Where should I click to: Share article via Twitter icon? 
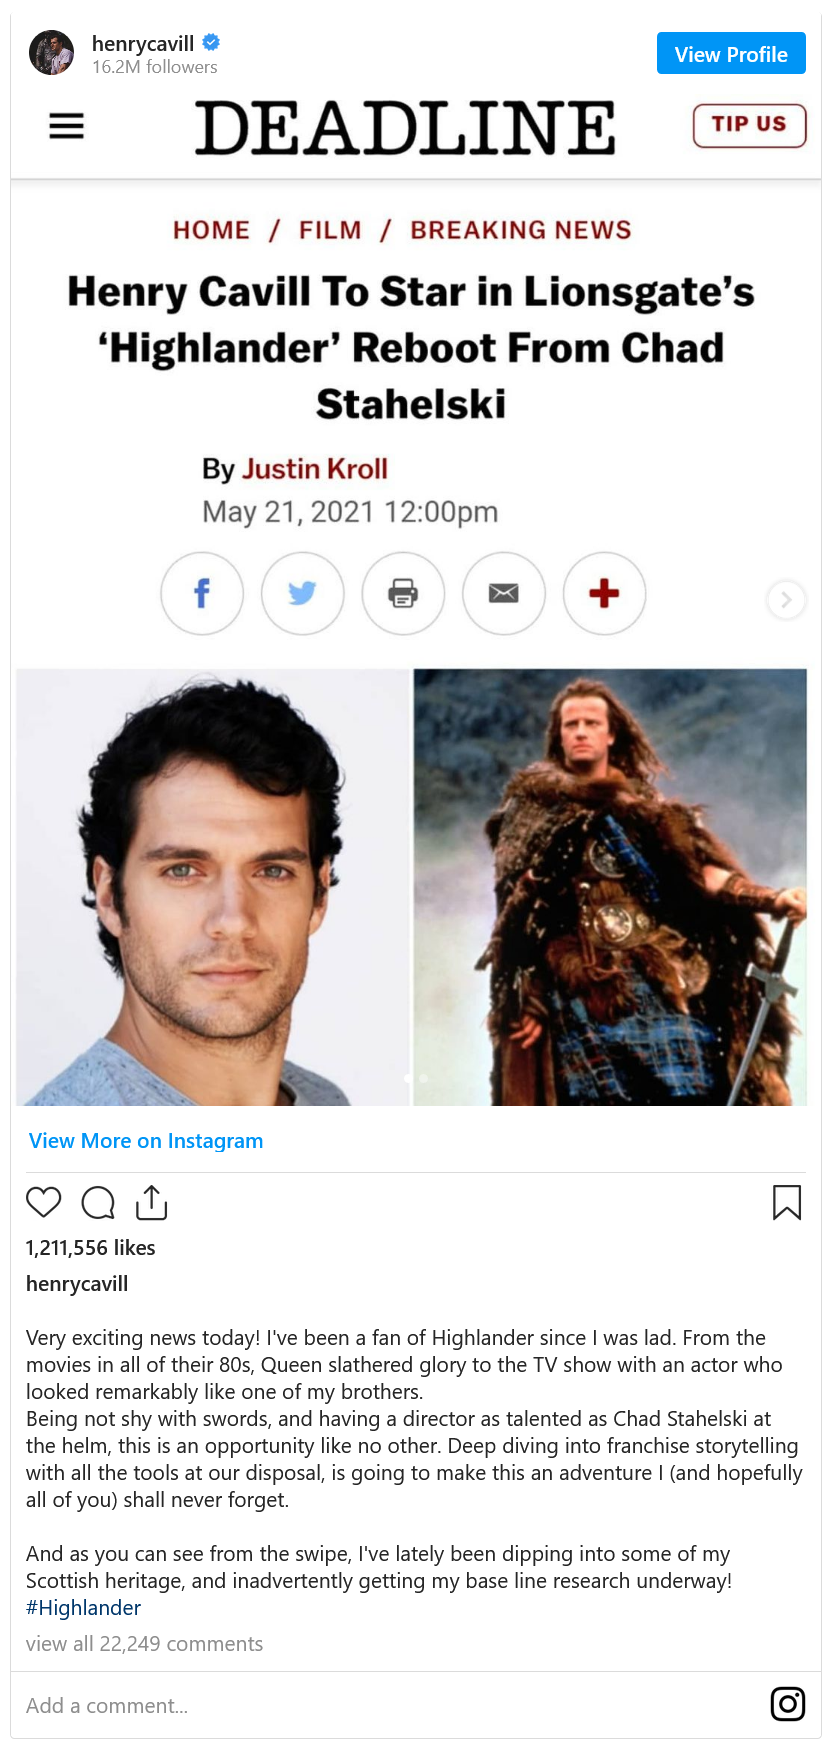(x=303, y=593)
